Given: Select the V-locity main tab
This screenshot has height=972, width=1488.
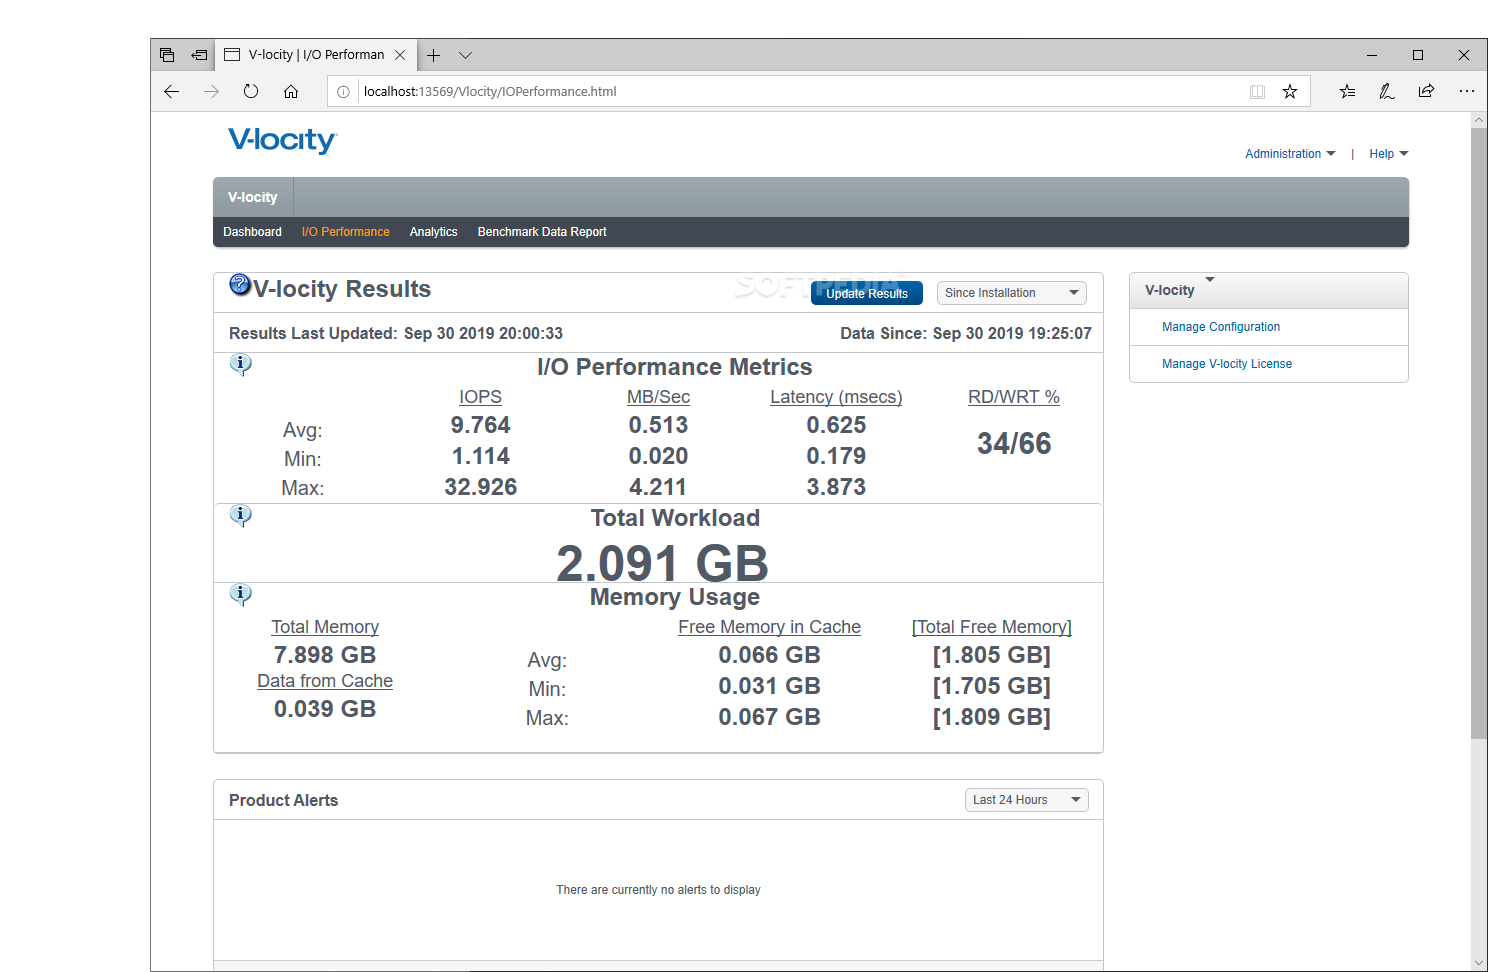Looking at the screenshot, I should pos(253,197).
